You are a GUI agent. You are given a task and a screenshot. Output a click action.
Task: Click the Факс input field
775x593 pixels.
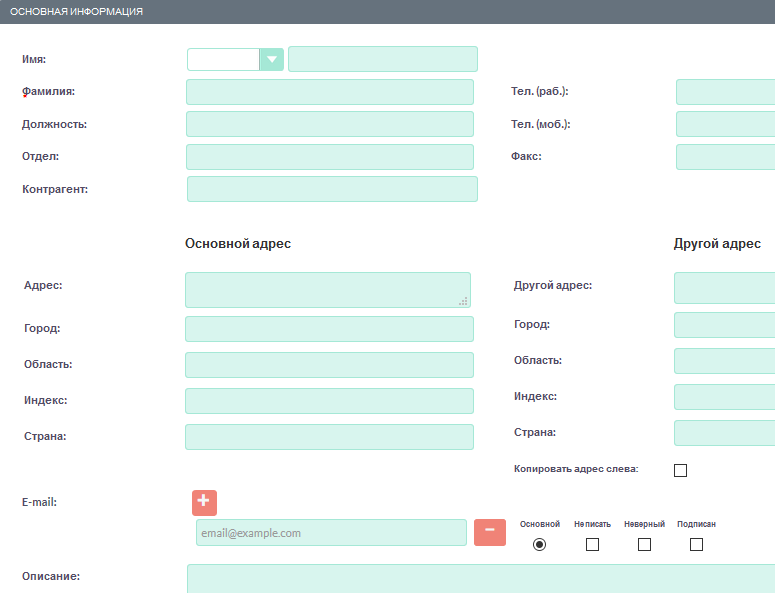(x=725, y=157)
